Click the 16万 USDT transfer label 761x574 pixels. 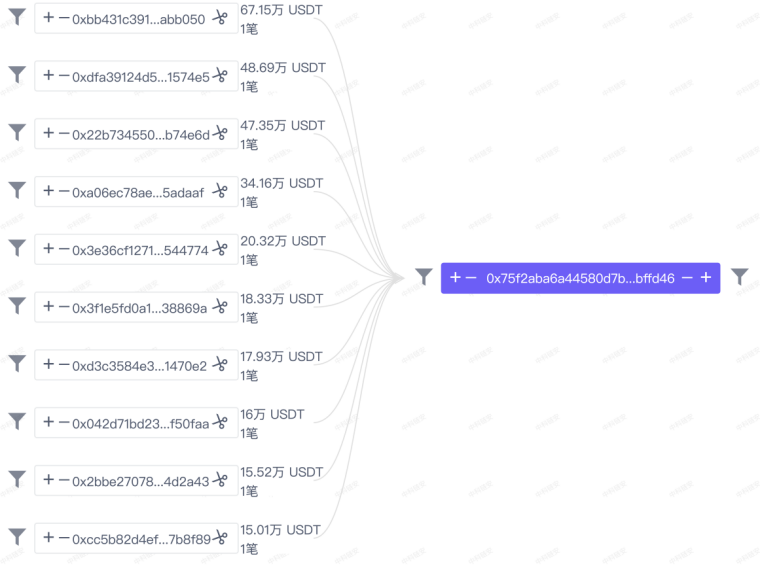[x=272, y=414]
